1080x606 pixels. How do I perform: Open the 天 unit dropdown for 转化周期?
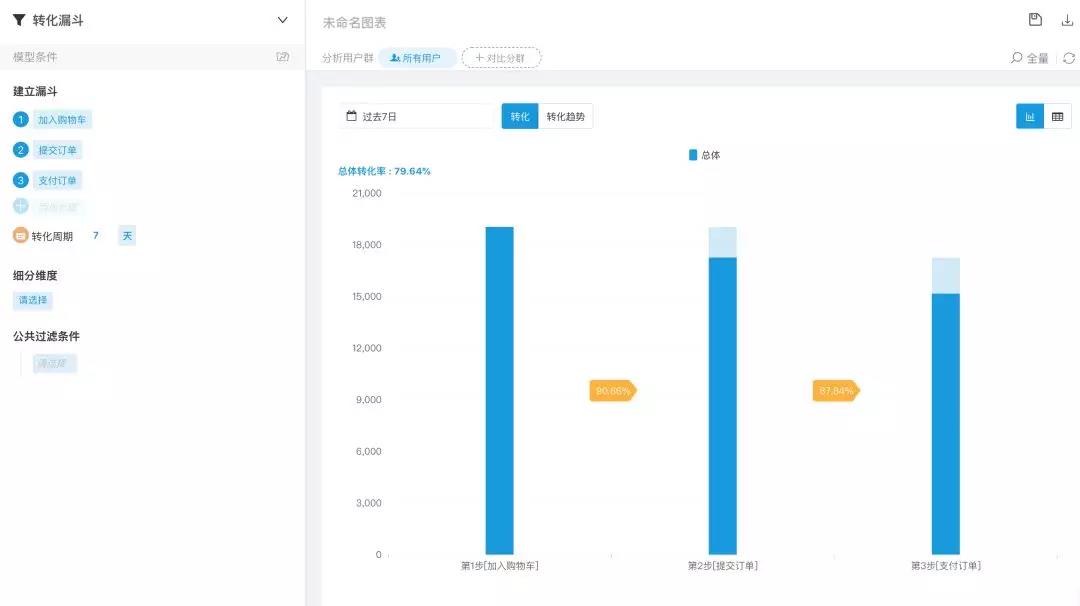pyautogui.click(x=127, y=236)
